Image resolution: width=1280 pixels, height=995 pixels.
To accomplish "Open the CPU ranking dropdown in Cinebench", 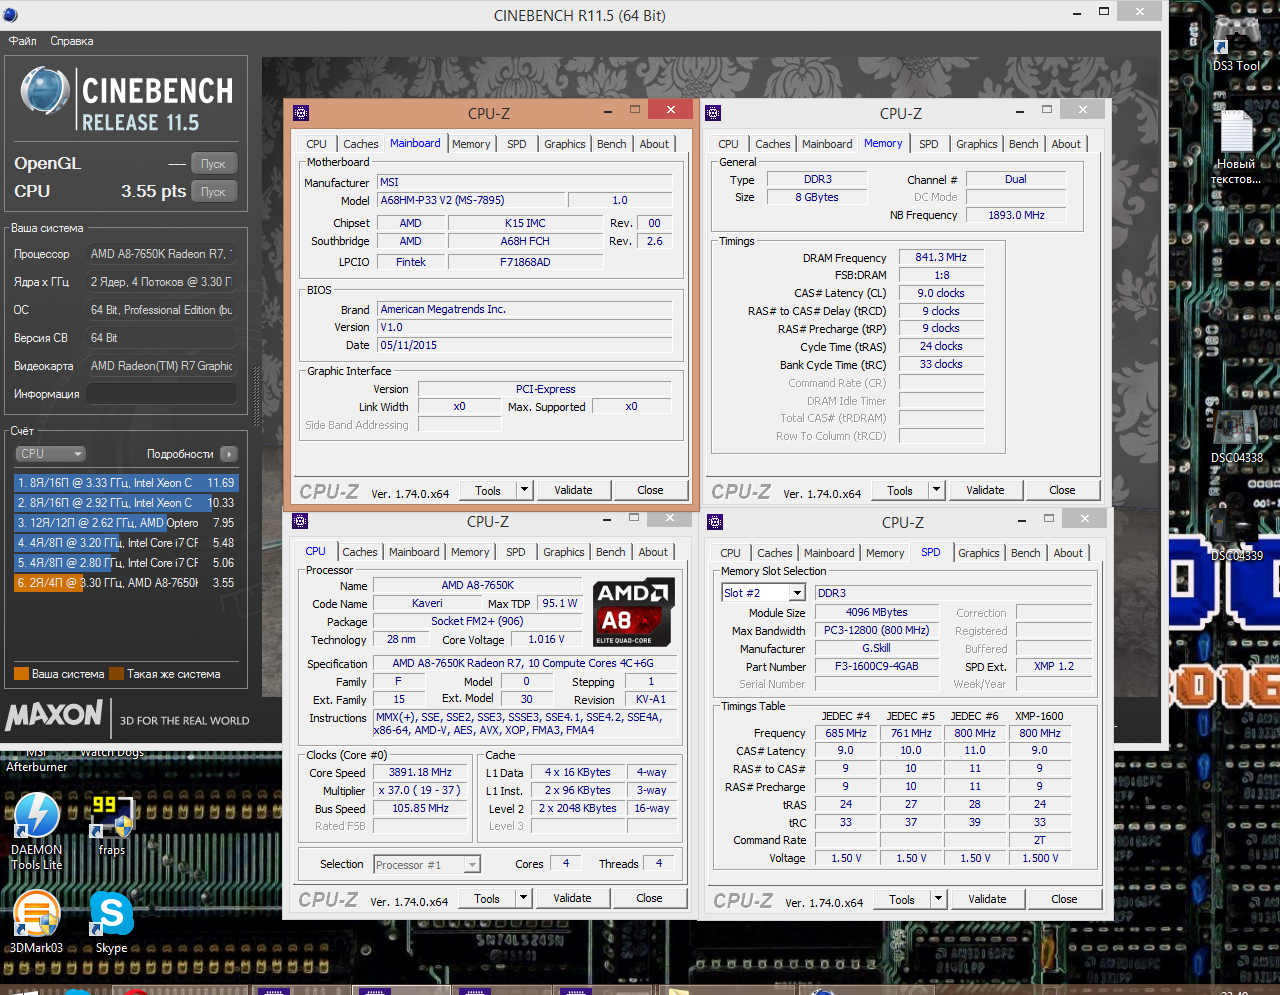I will coord(50,454).
